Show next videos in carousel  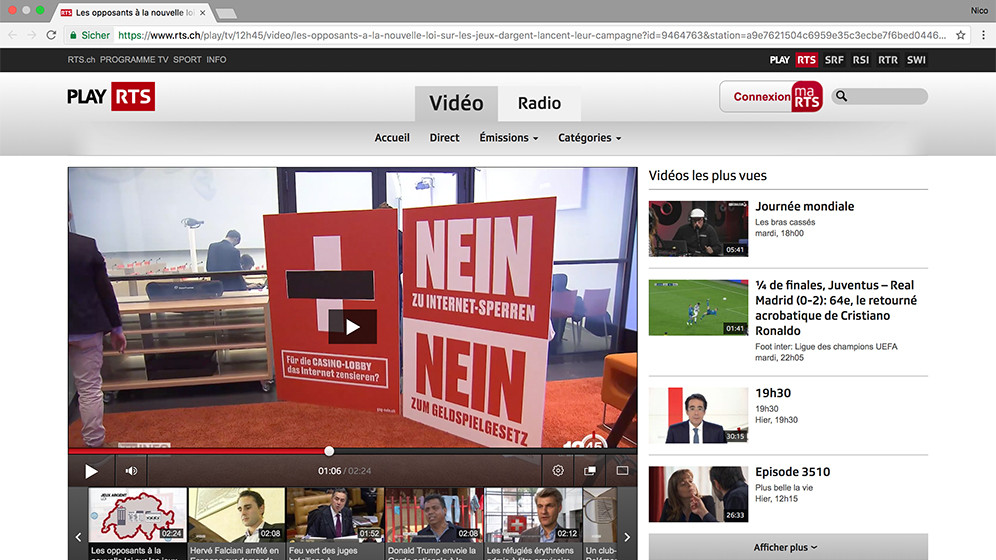click(x=627, y=537)
